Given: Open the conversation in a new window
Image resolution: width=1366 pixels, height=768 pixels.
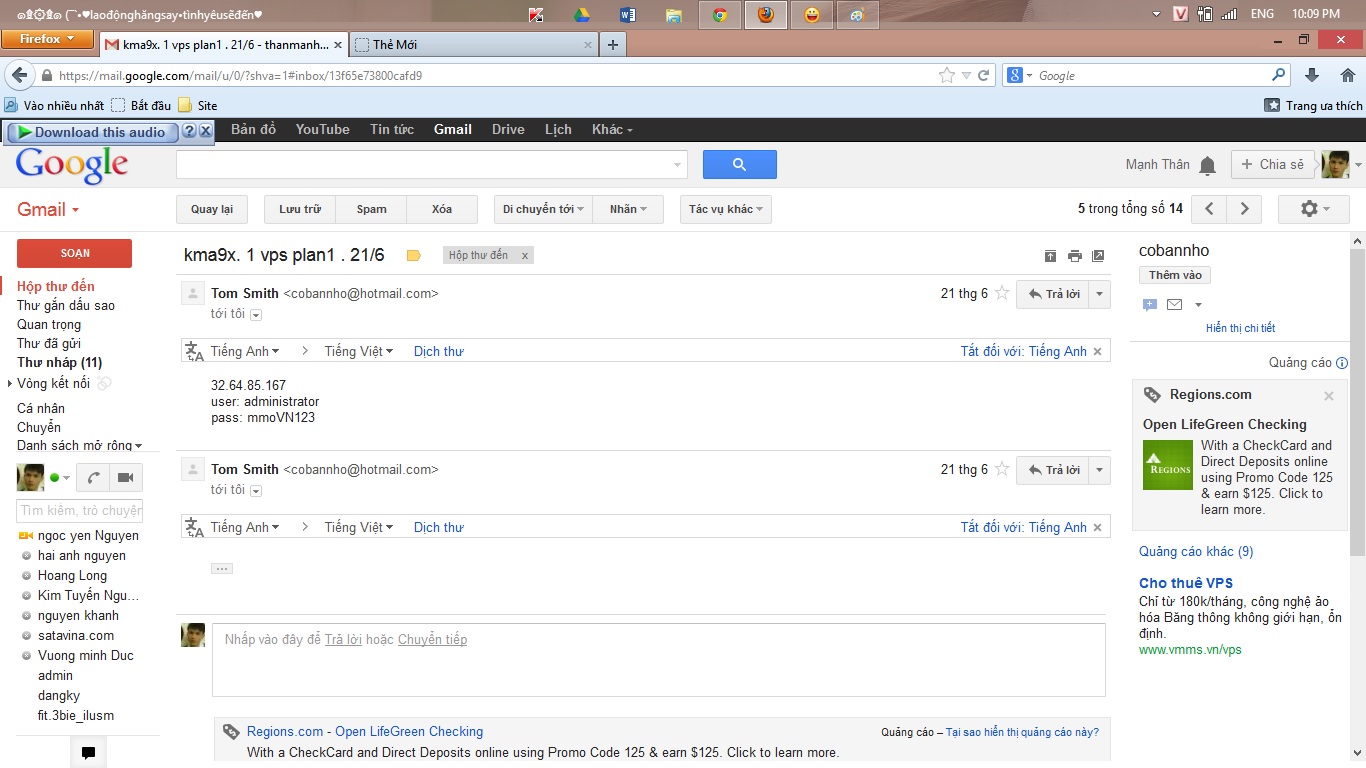Looking at the screenshot, I should [x=1098, y=256].
